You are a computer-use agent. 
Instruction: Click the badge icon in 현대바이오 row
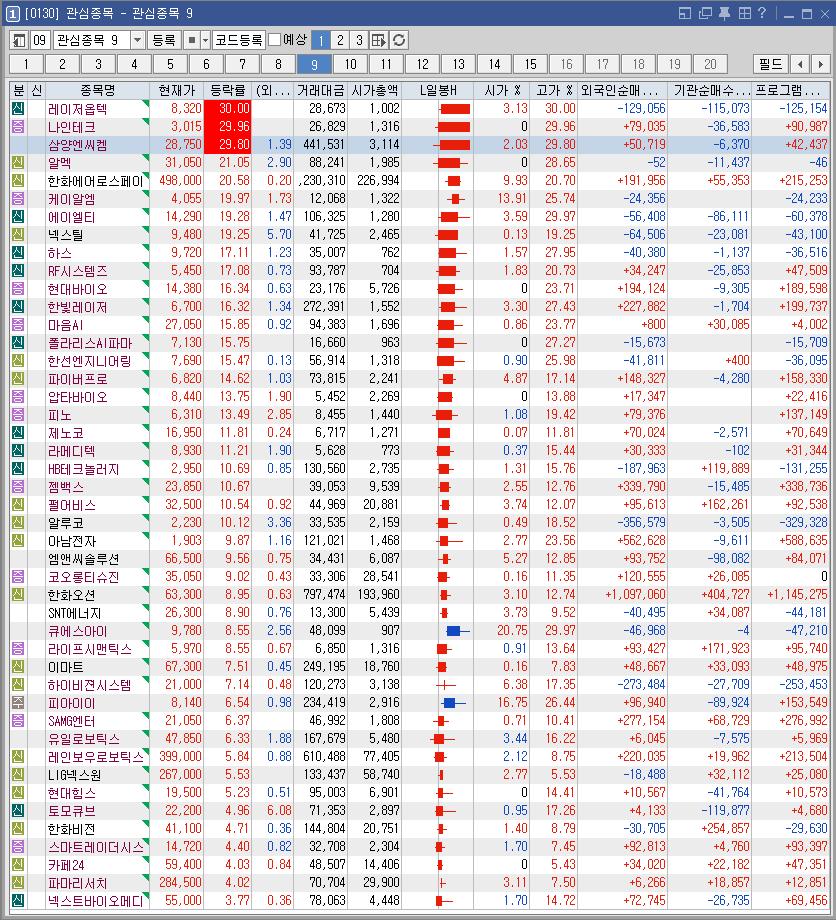[x=18, y=288]
